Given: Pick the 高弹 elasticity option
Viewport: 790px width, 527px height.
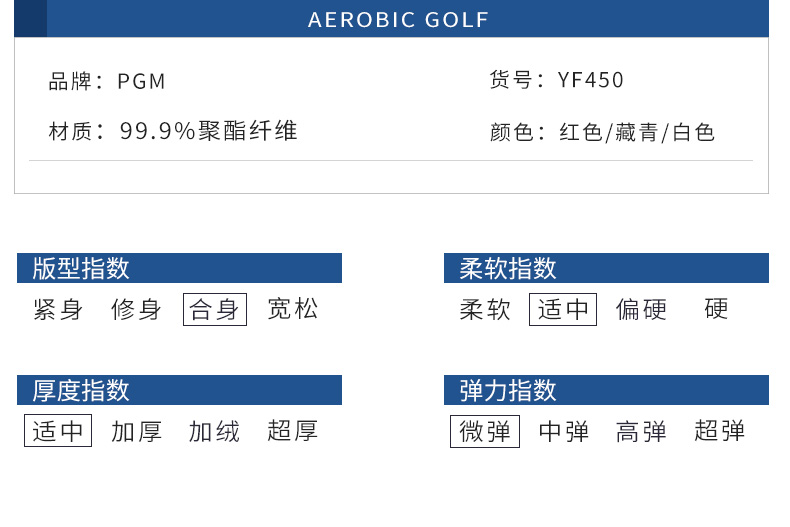Looking at the screenshot, I should 641,431.
